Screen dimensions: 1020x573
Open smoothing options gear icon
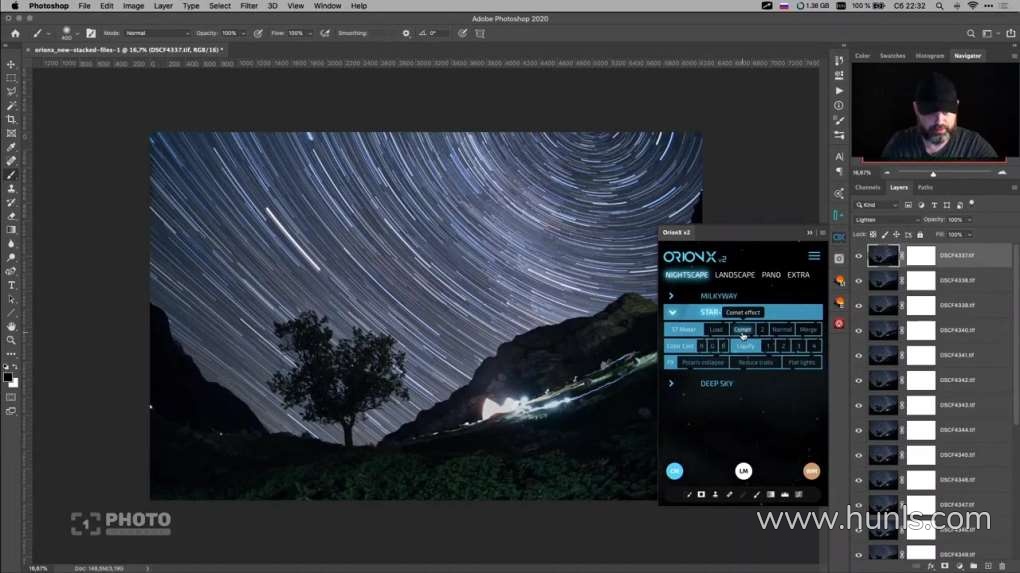point(406,33)
